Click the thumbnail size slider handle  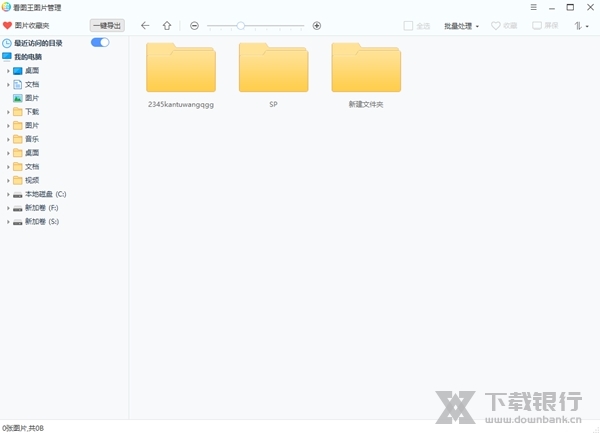point(241,26)
